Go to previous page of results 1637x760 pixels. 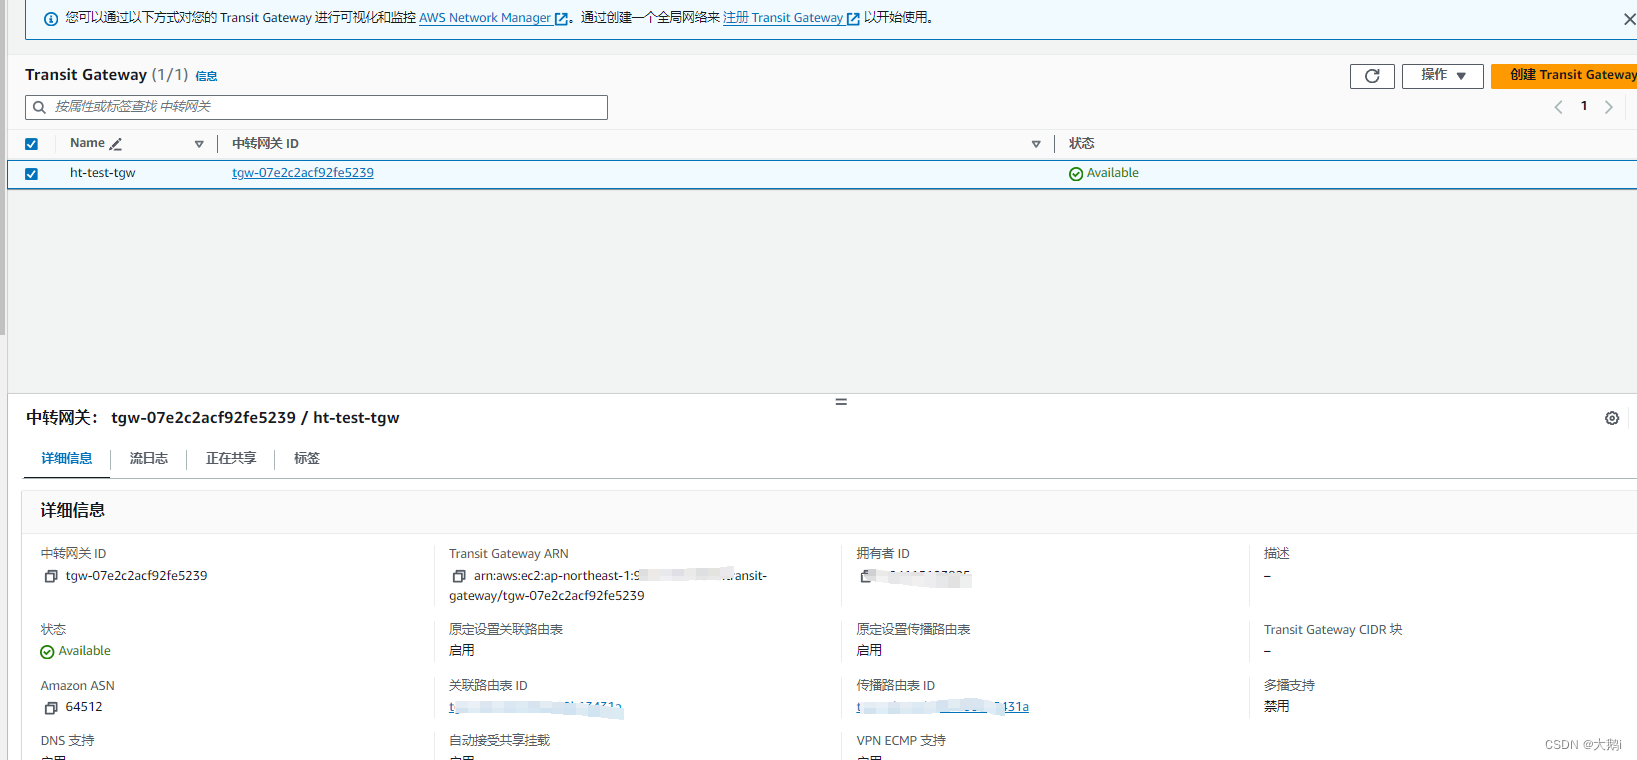(1558, 107)
